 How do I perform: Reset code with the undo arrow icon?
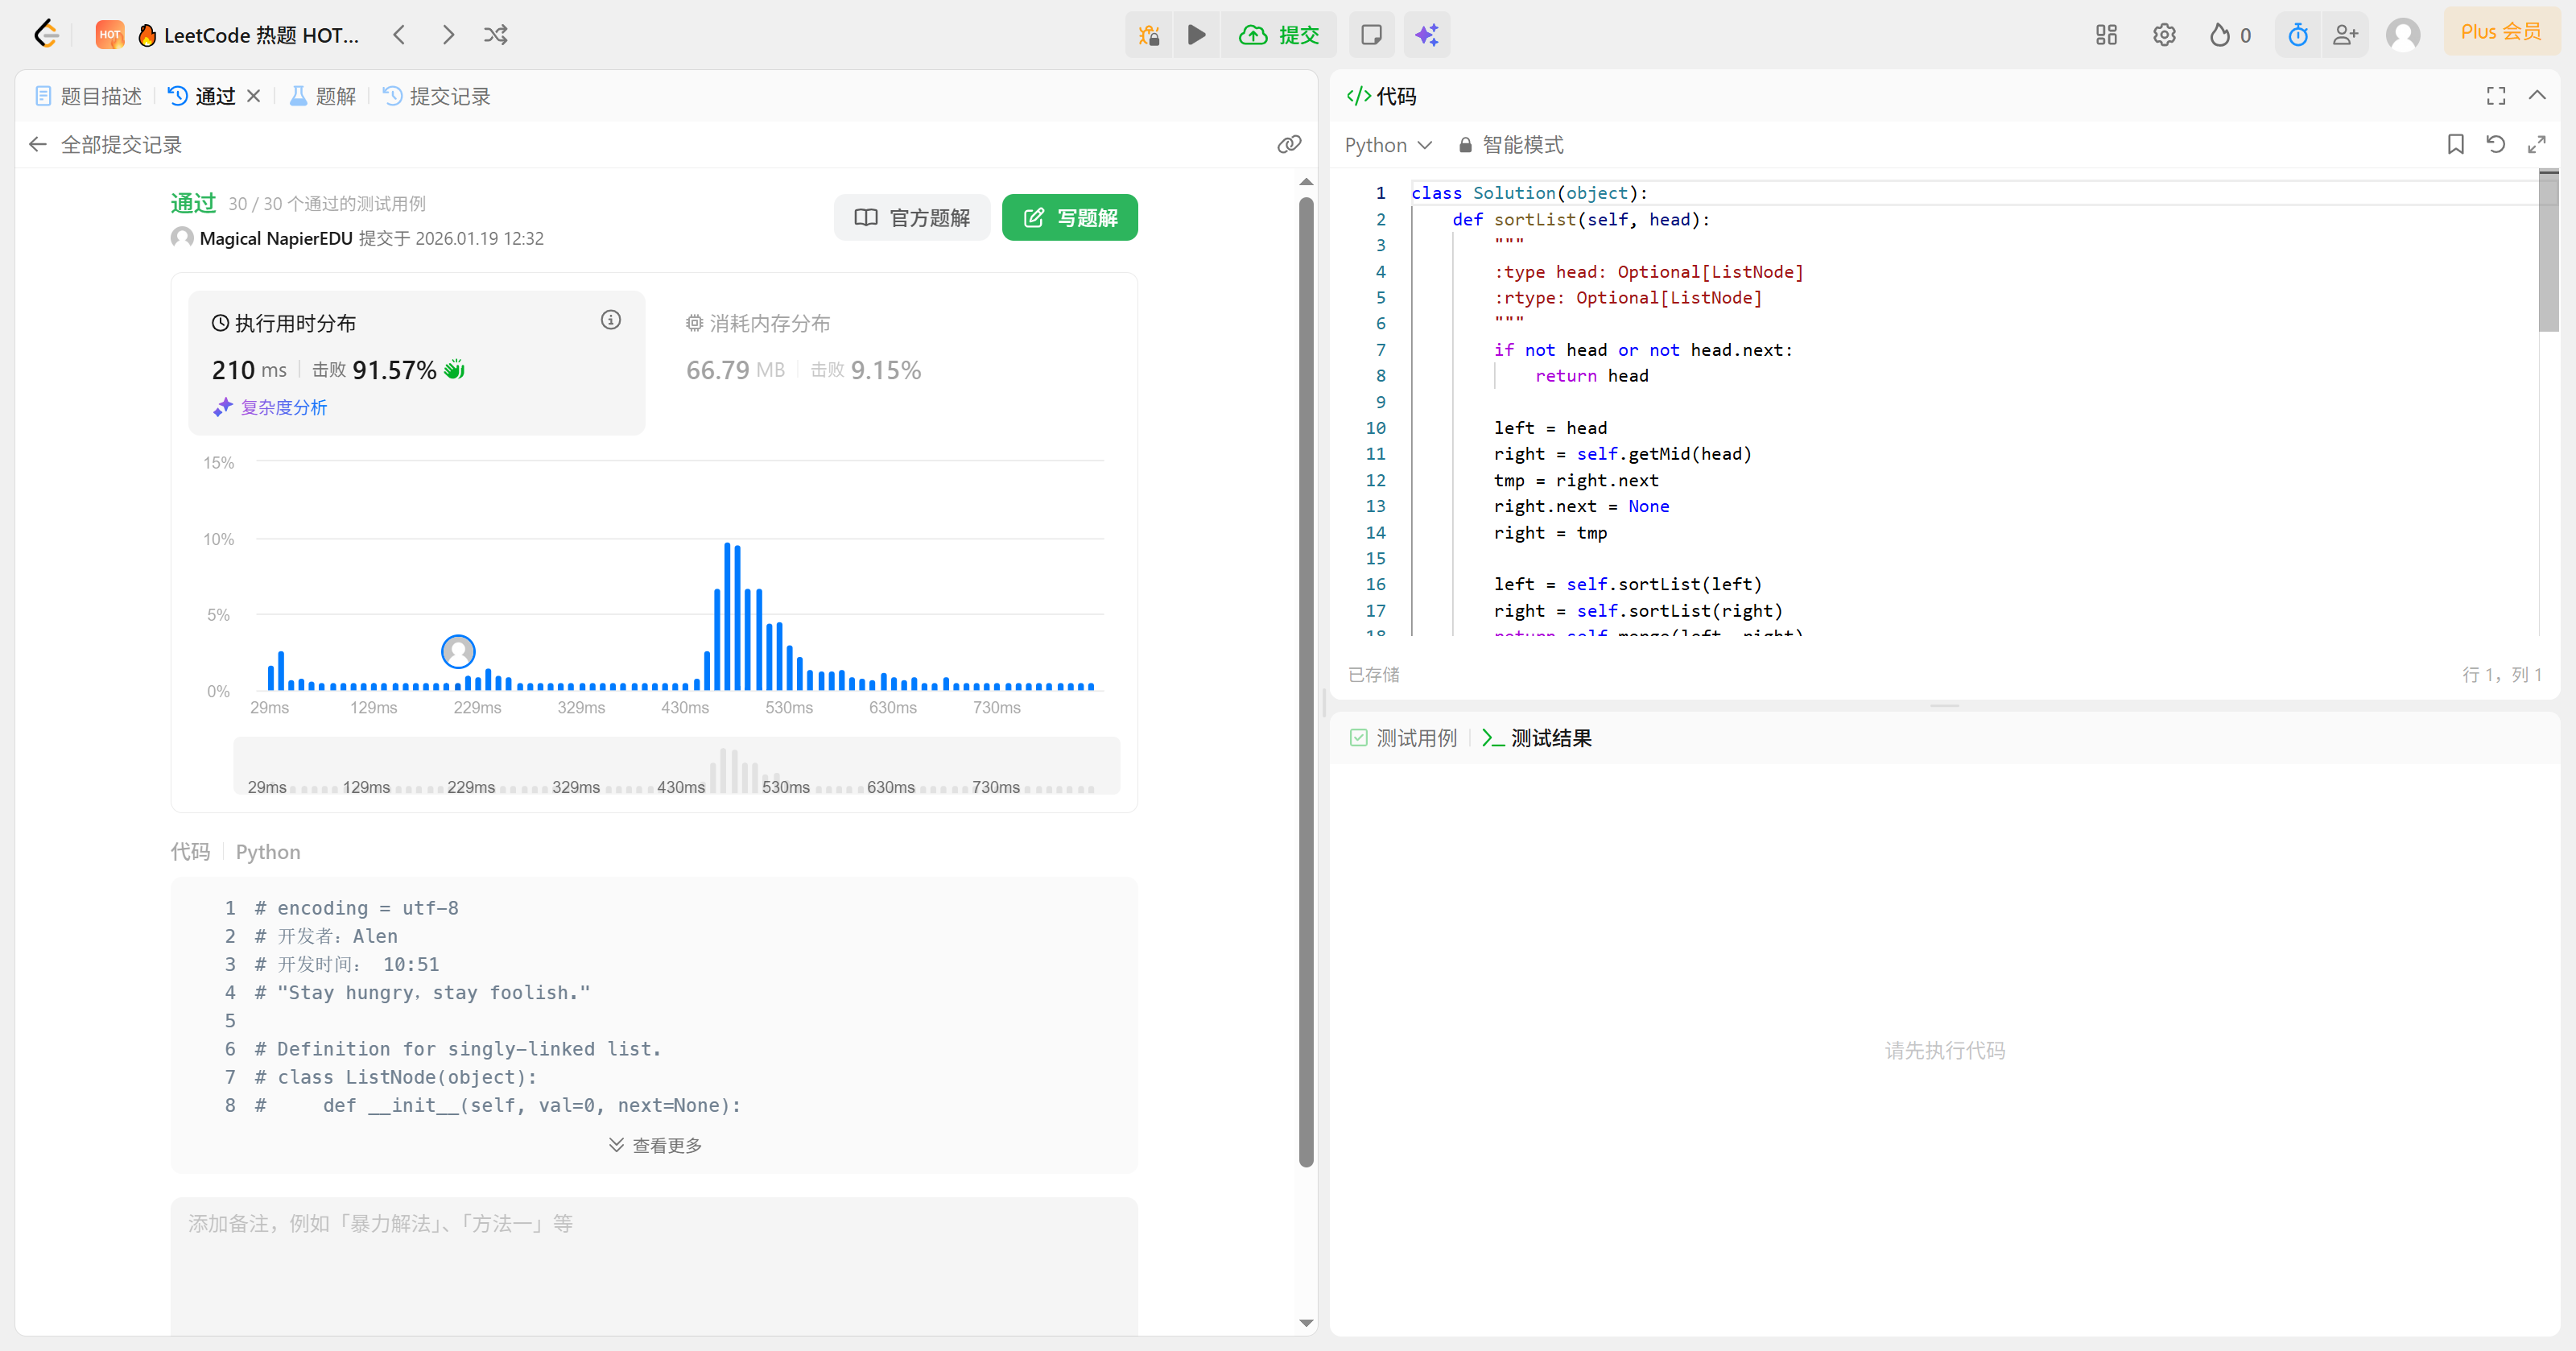2495,144
